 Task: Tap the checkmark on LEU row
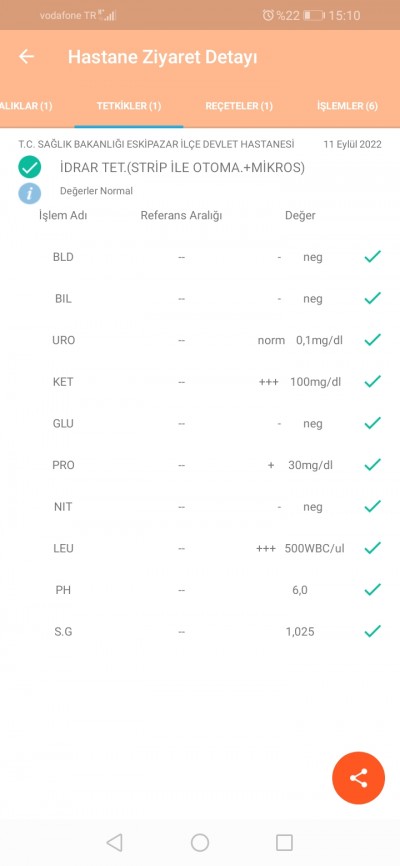click(372, 548)
